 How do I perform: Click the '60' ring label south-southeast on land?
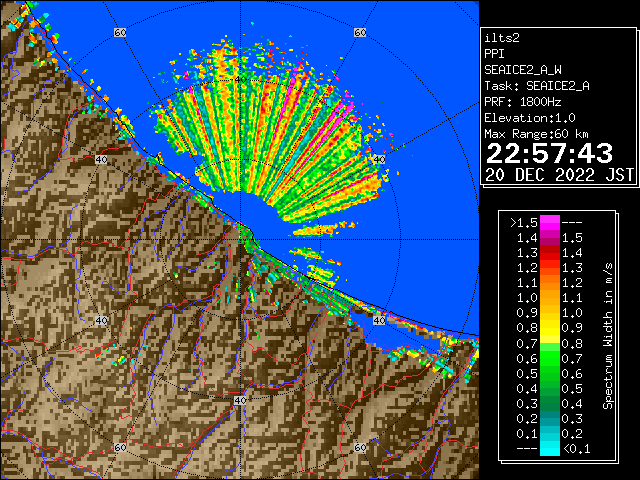[360, 447]
